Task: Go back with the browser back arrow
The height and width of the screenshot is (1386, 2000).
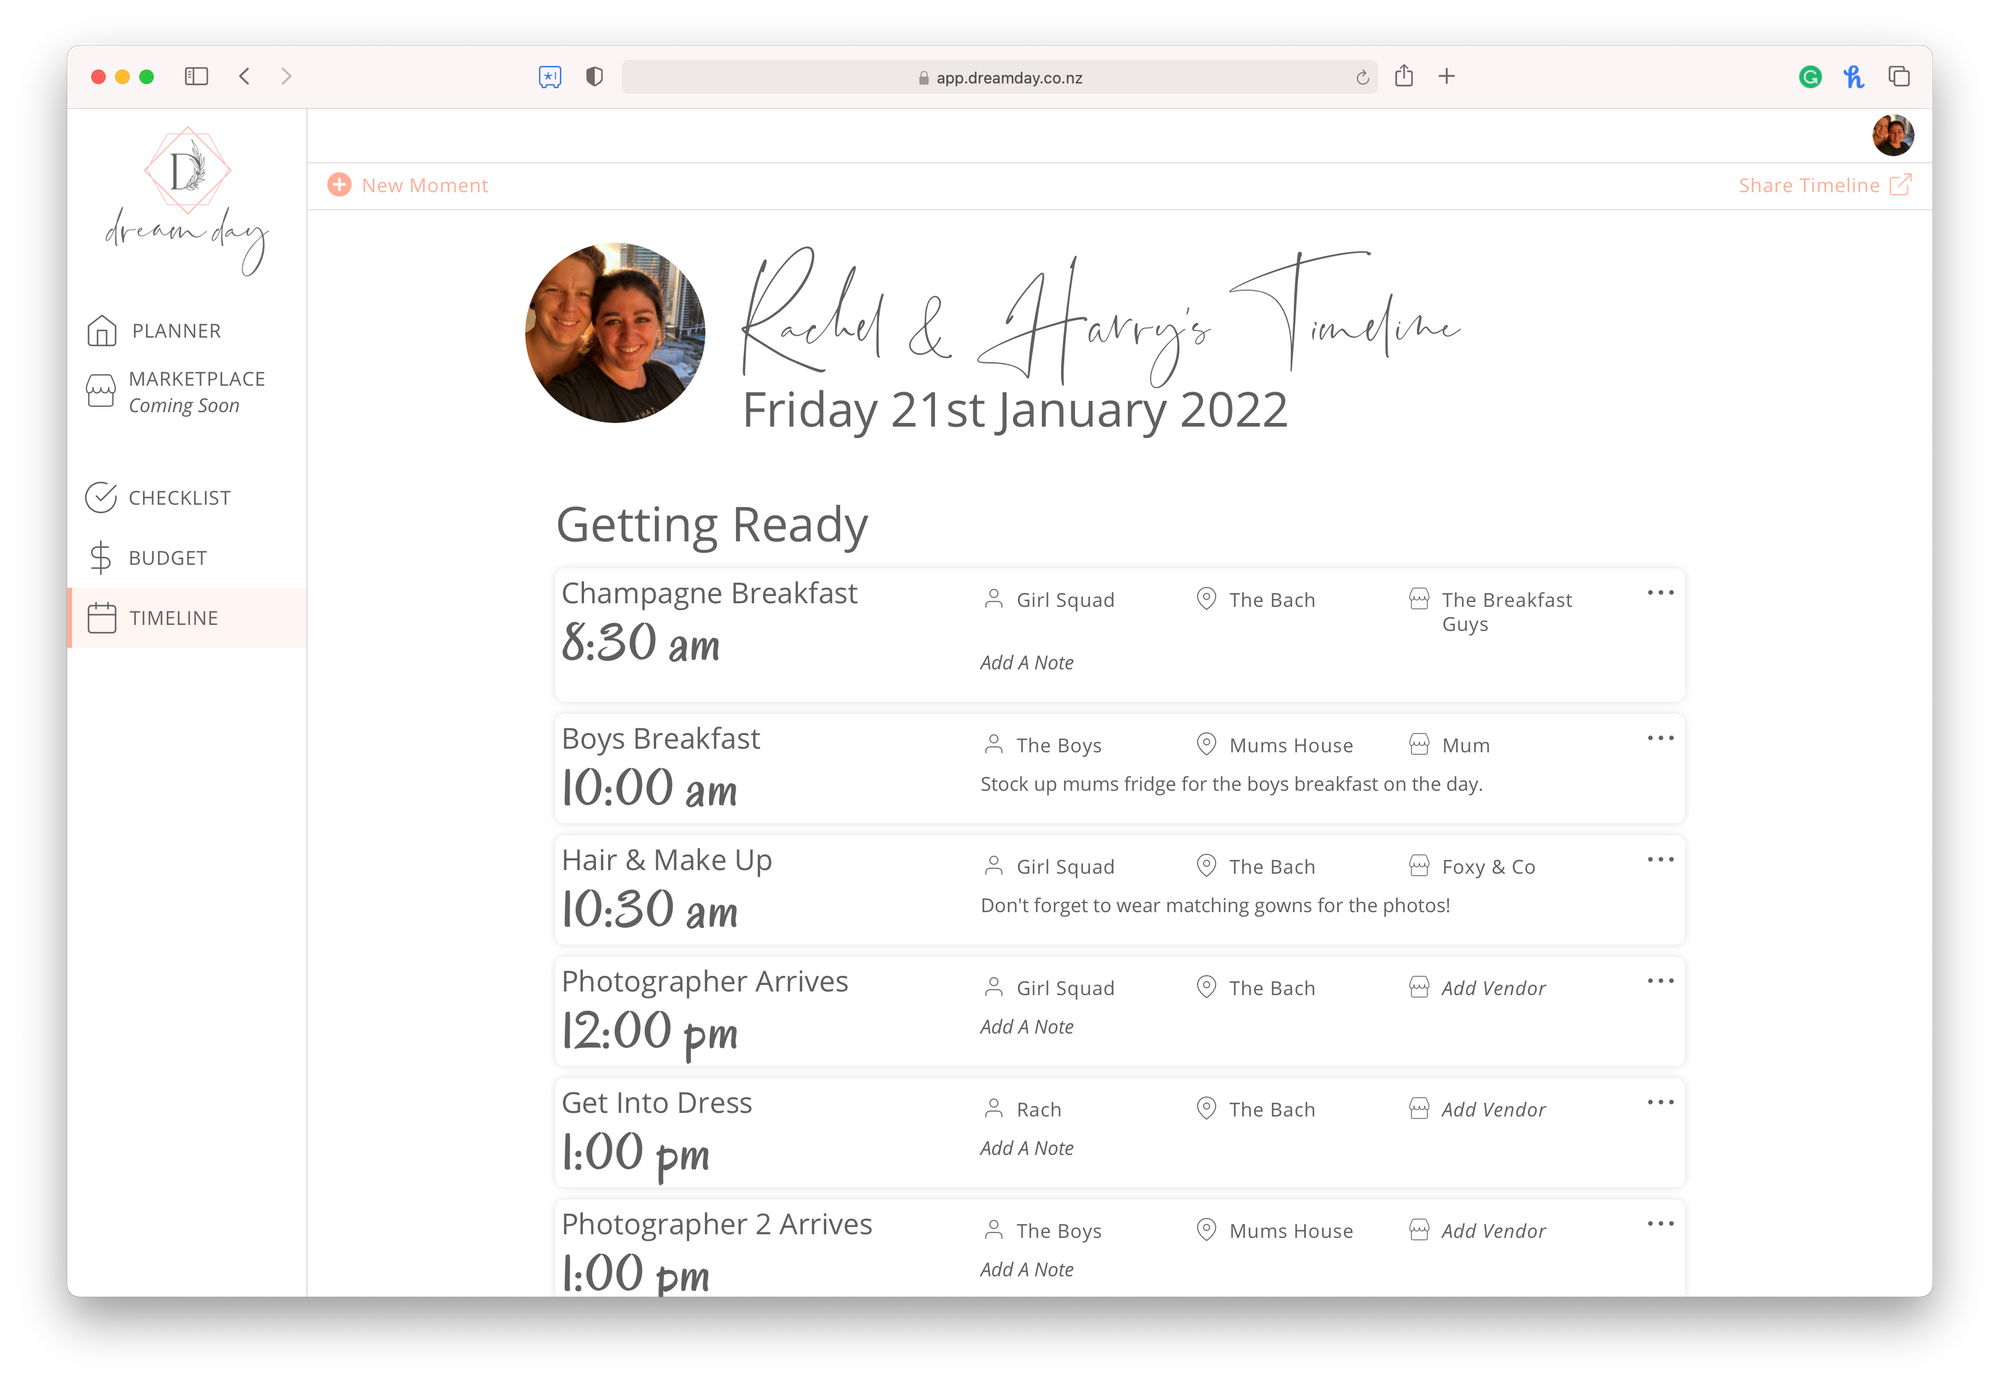Action: click(244, 76)
